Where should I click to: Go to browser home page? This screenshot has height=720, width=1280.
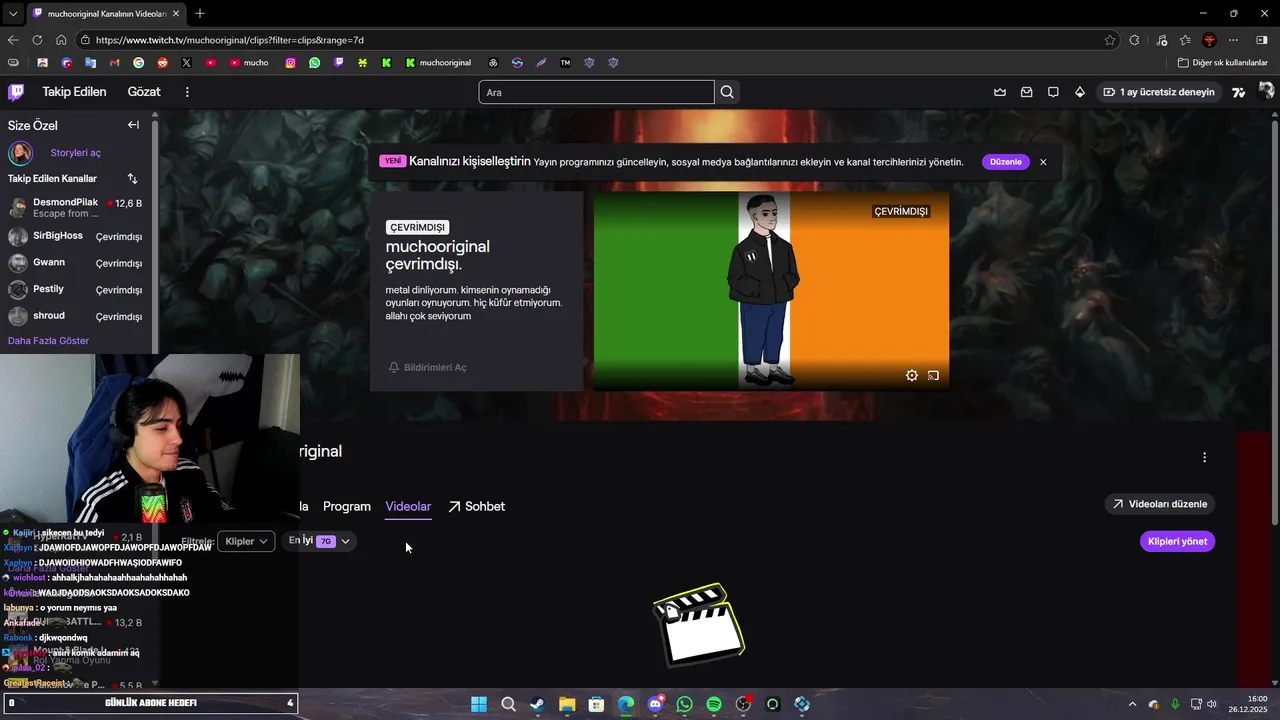61,40
